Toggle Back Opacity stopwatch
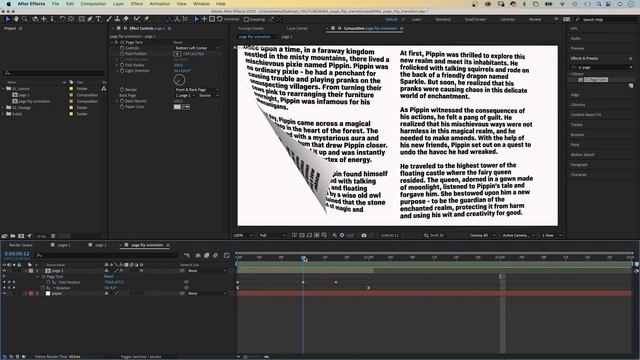Screen dimensions: 640x360 pos(122,101)
